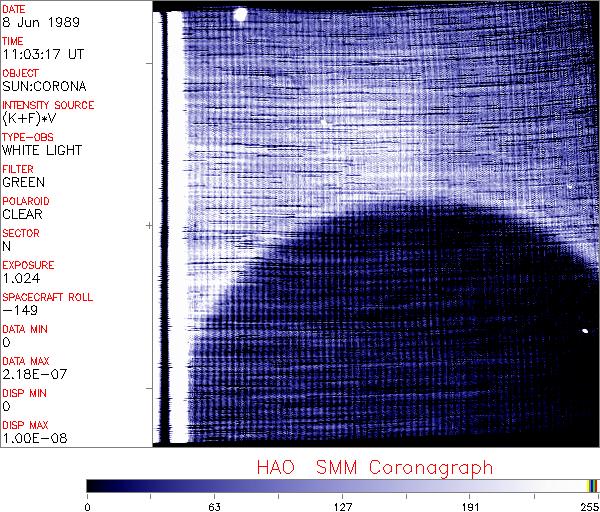Click the small white dot at the right edge
The height and width of the screenshot is (512, 600).
coord(584,331)
